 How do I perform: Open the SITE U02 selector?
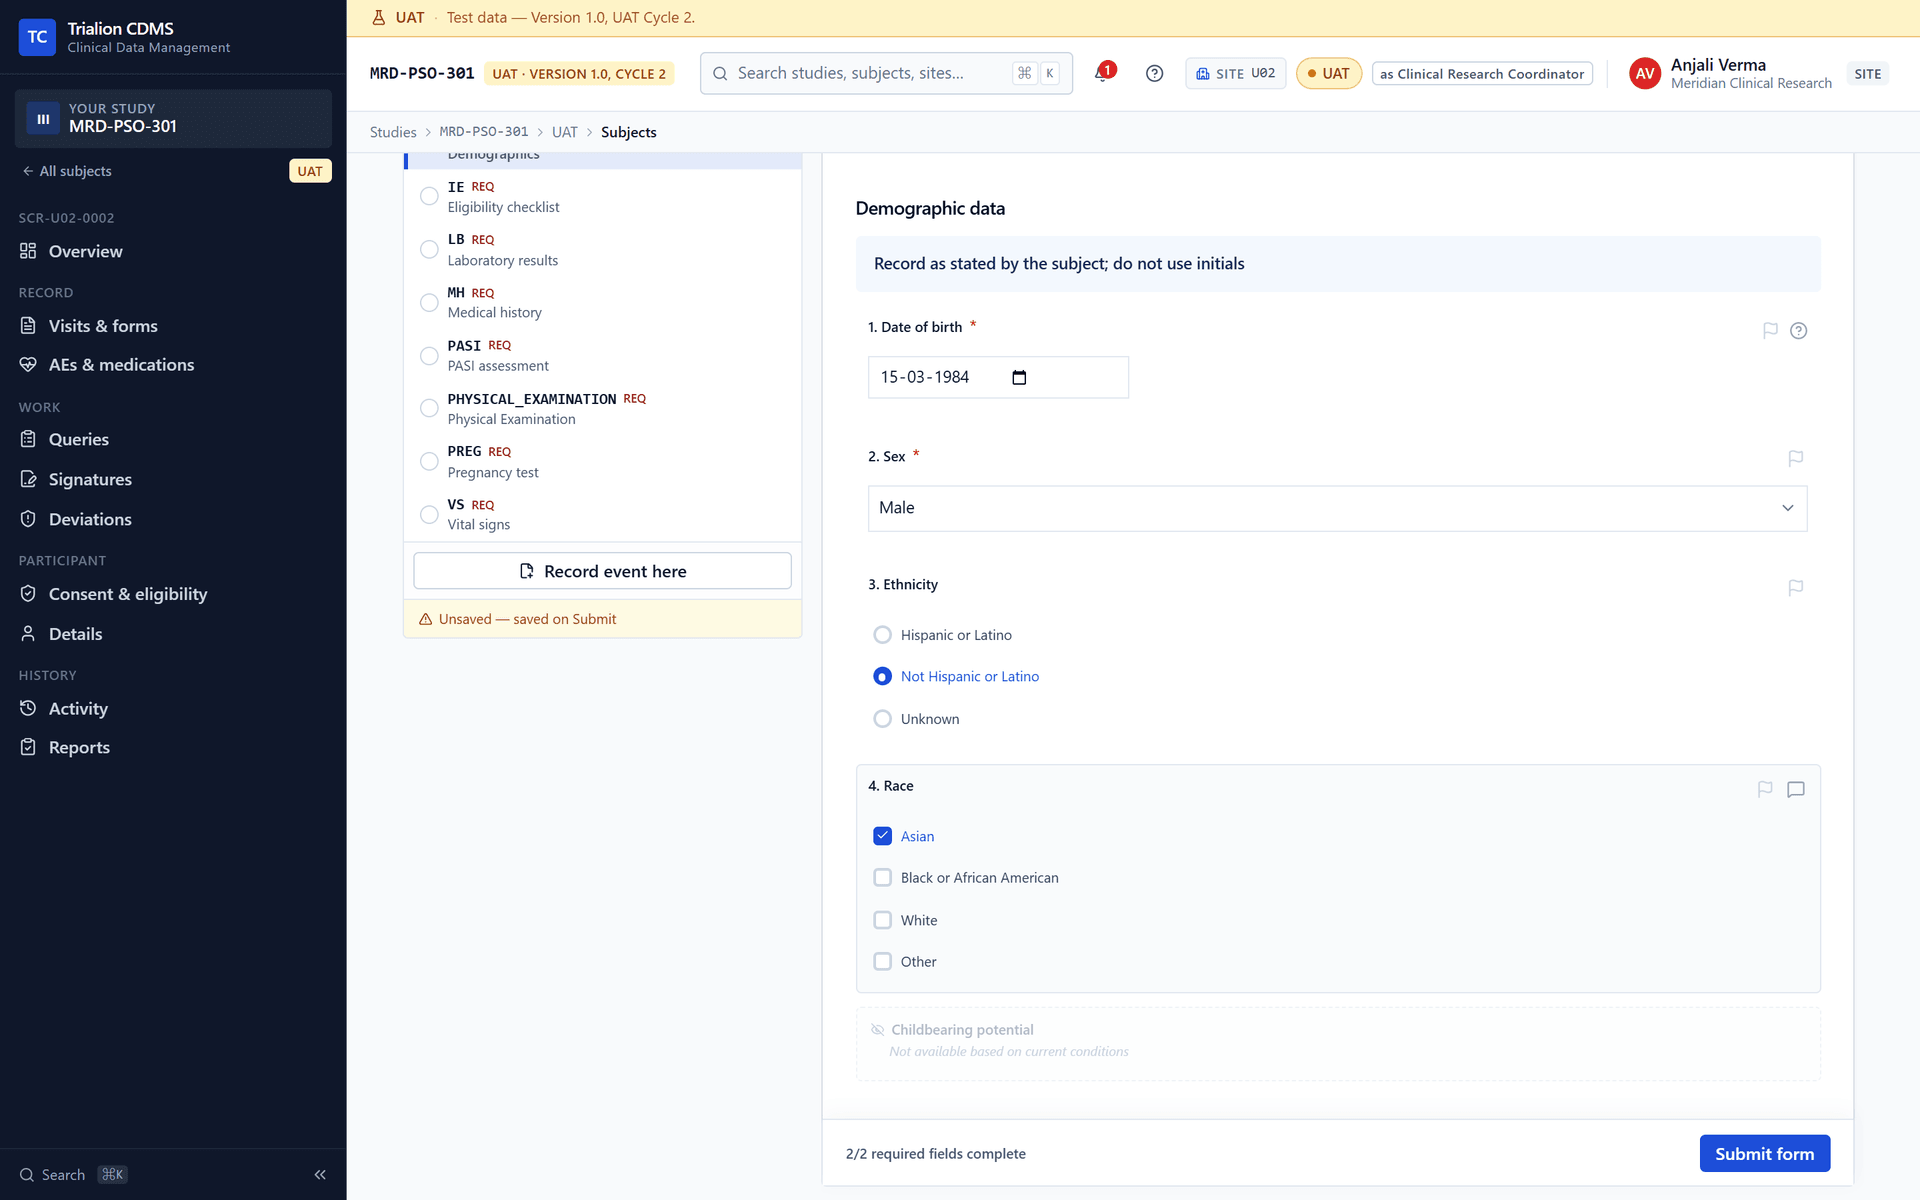coord(1235,74)
